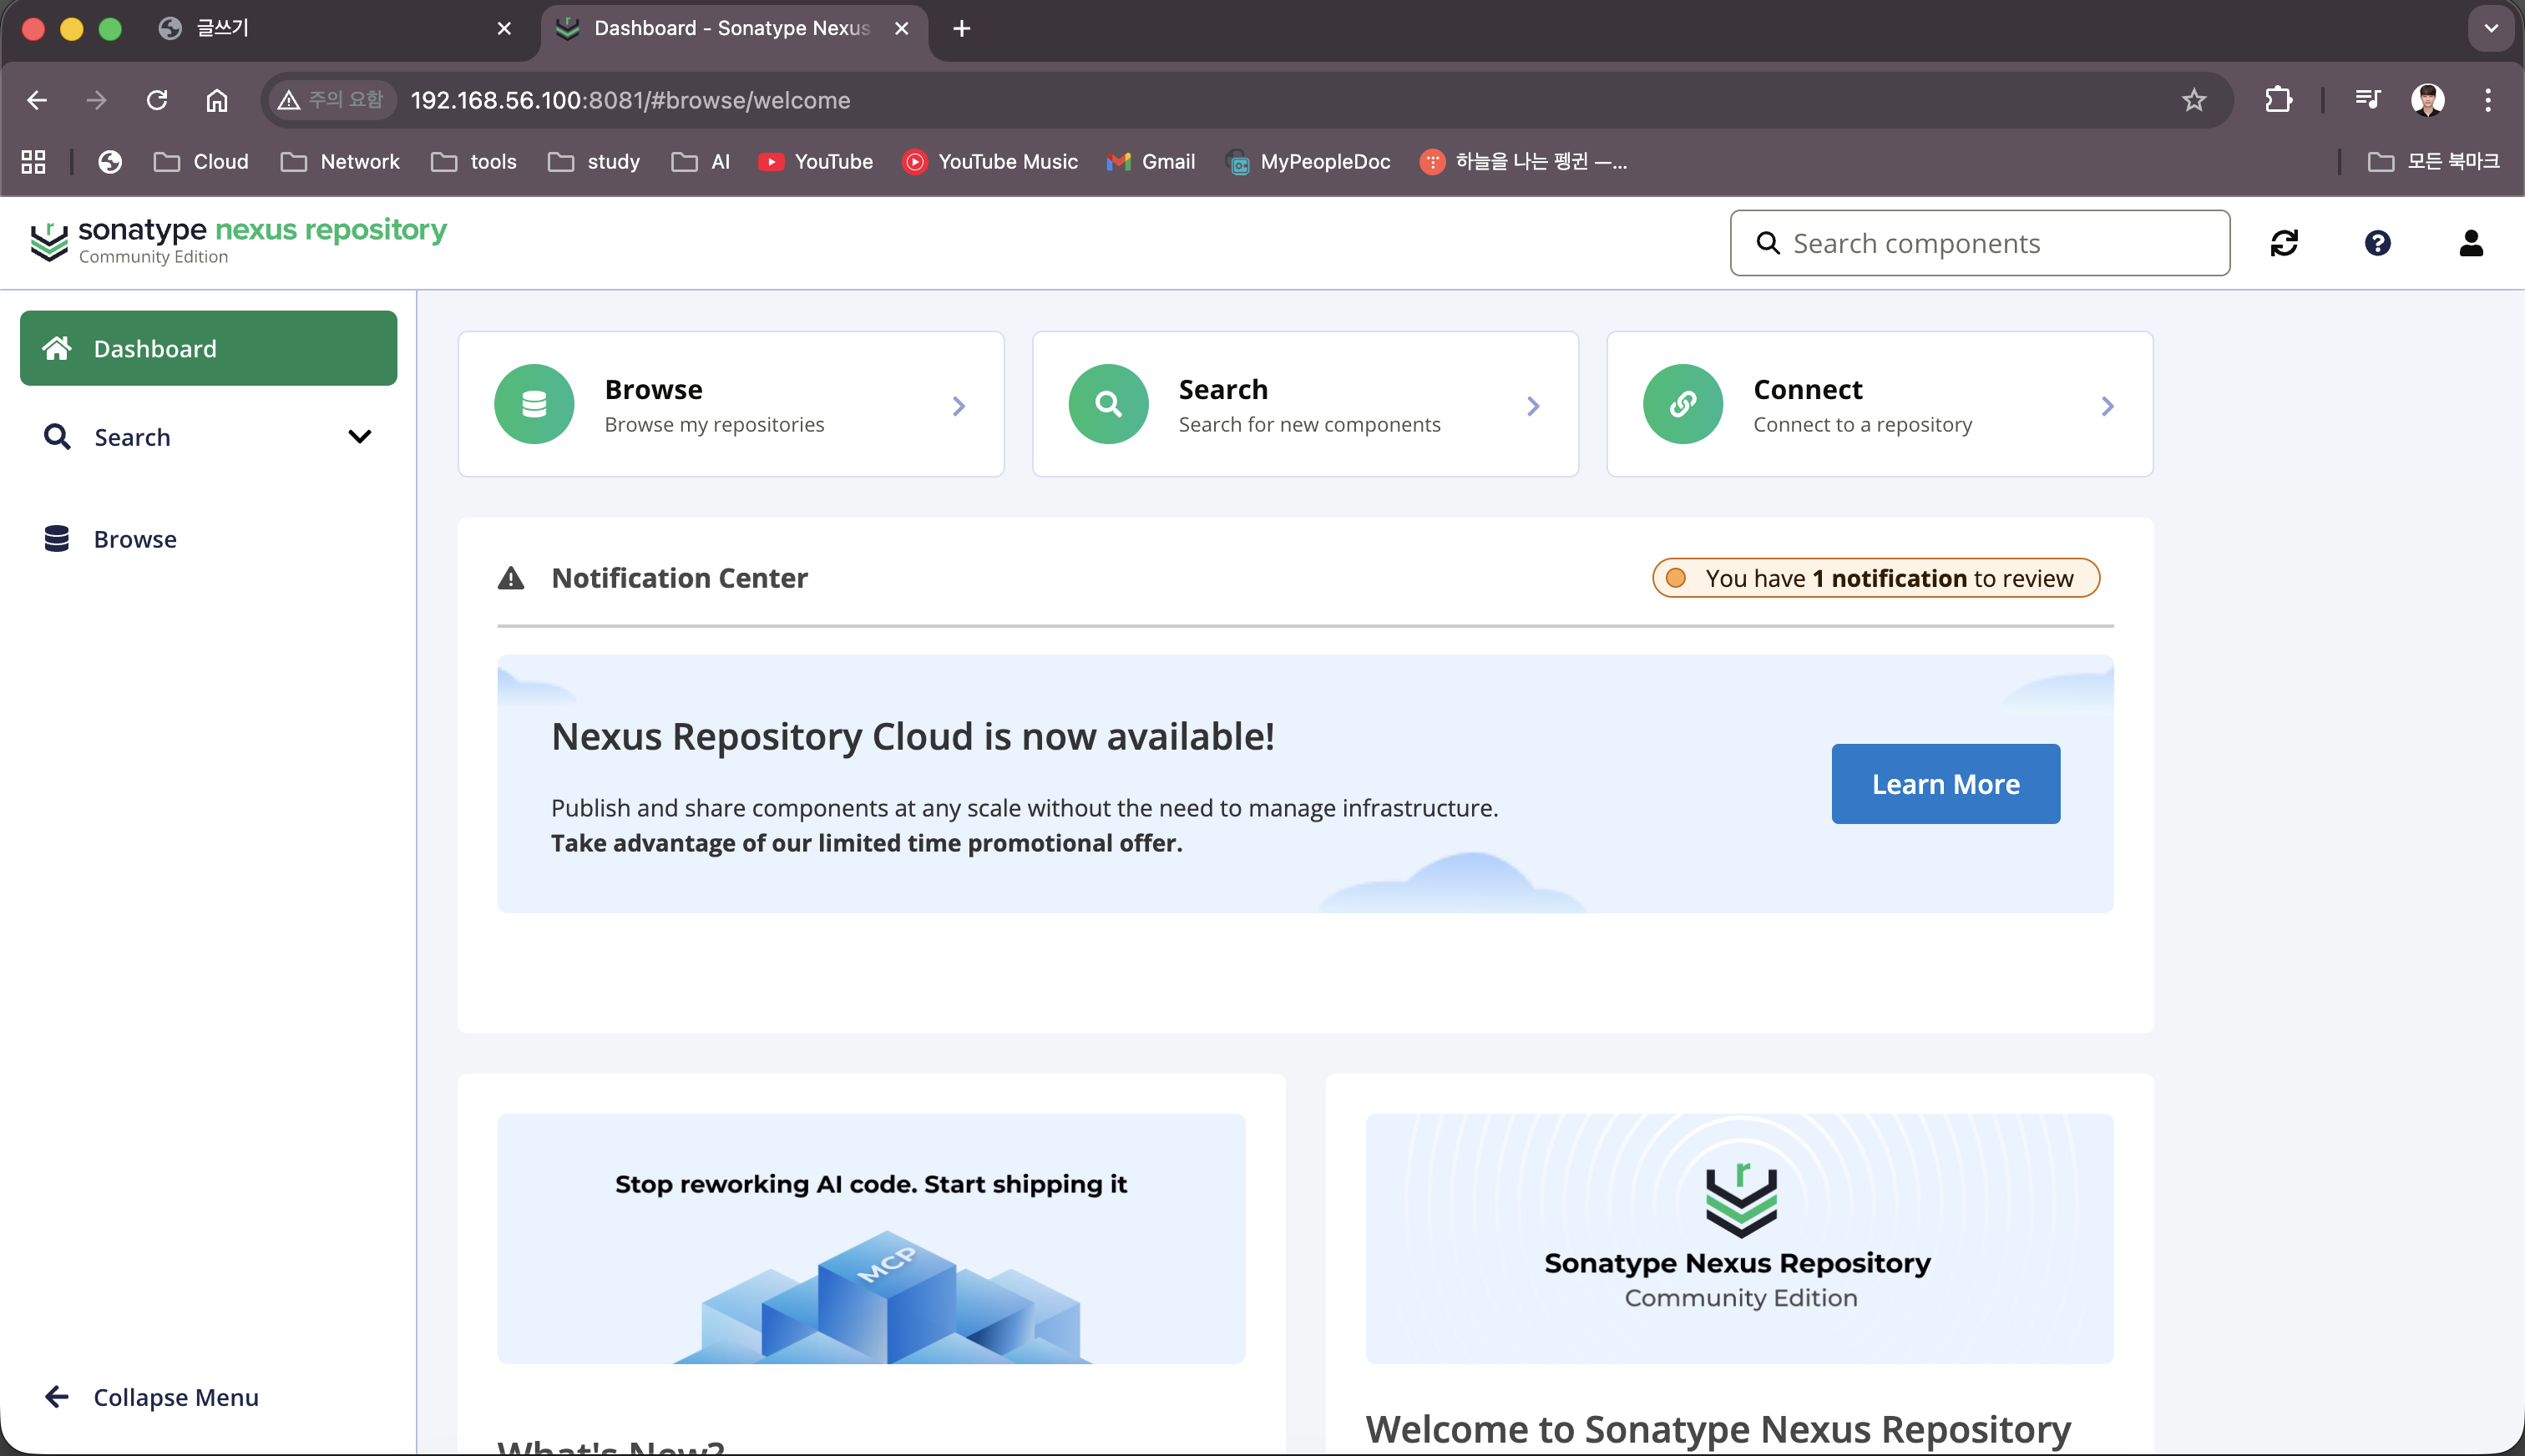Click the chevron on the Browse card
Viewport: 2525px width, 1456px height.
(958, 405)
